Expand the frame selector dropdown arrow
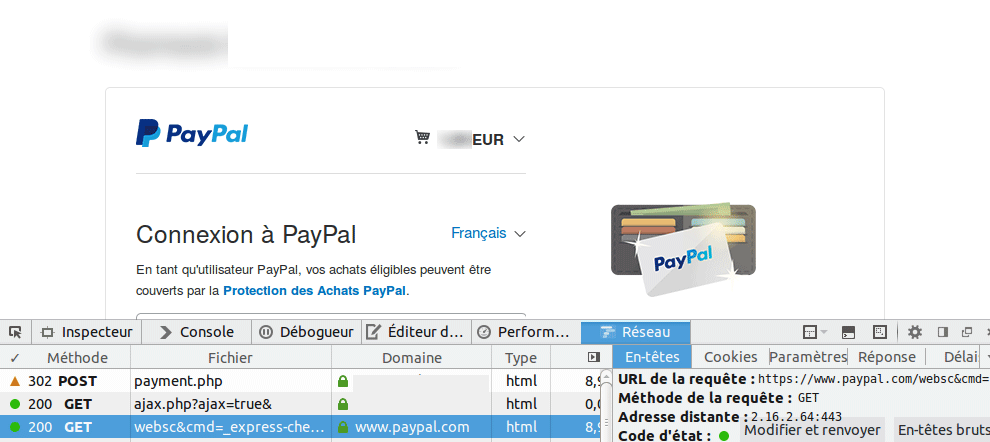This screenshot has width=990, height=442. click(x=823, y=333)
